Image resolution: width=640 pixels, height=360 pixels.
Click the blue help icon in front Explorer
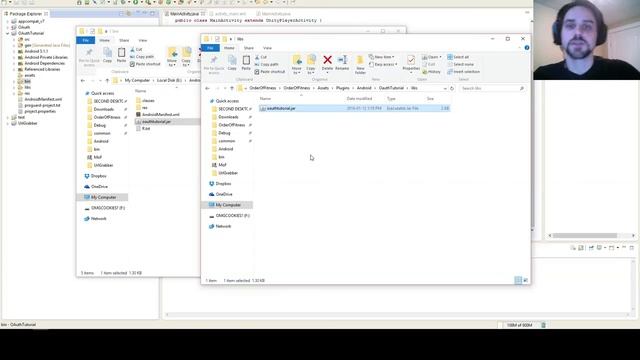pos(527,48)
